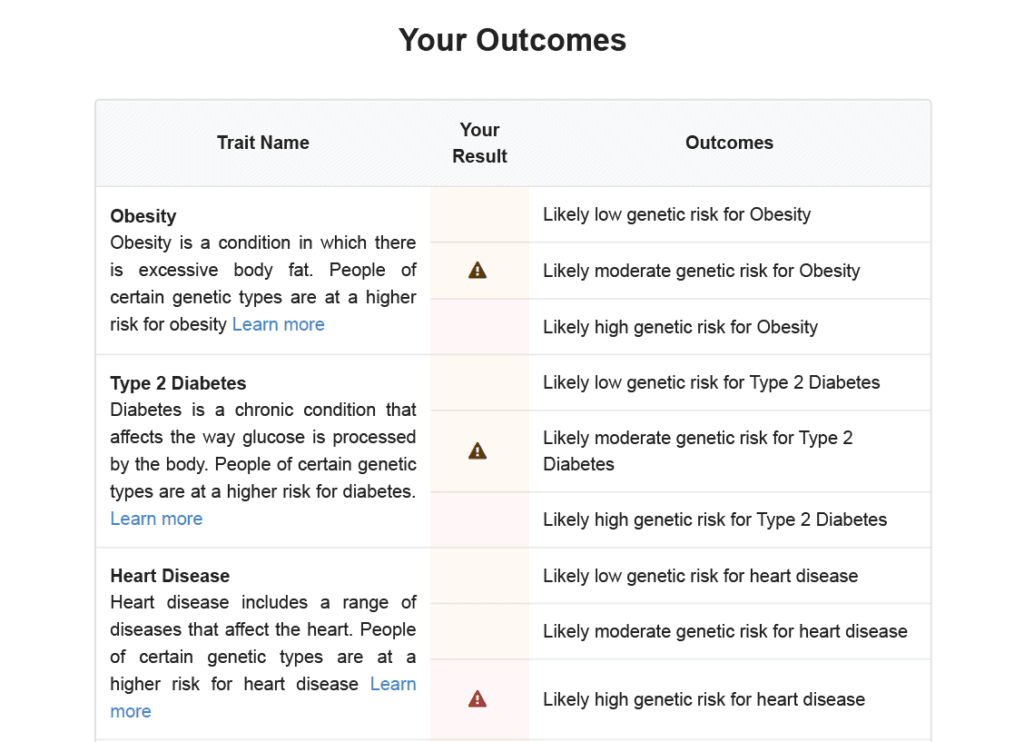
Task: Click 'Likely low genetic risk for Obesity'
Action: click(x=677, y=214)
